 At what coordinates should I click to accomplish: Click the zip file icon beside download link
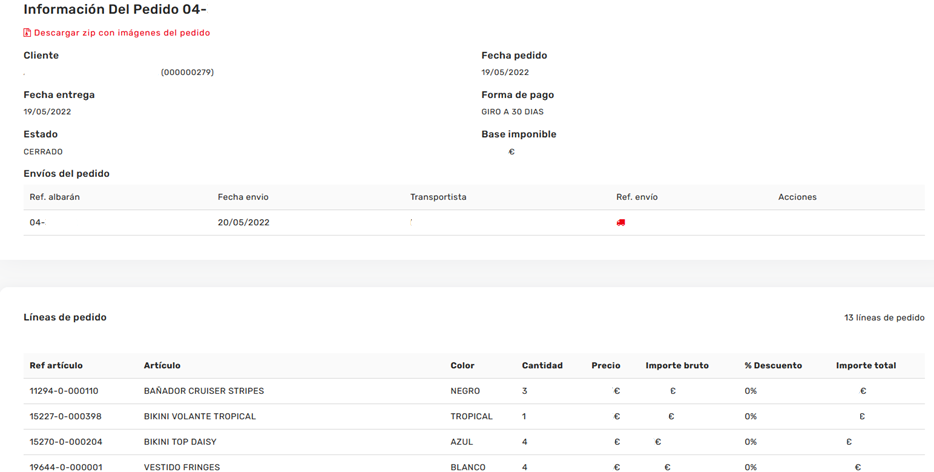(x=27, y=33)
